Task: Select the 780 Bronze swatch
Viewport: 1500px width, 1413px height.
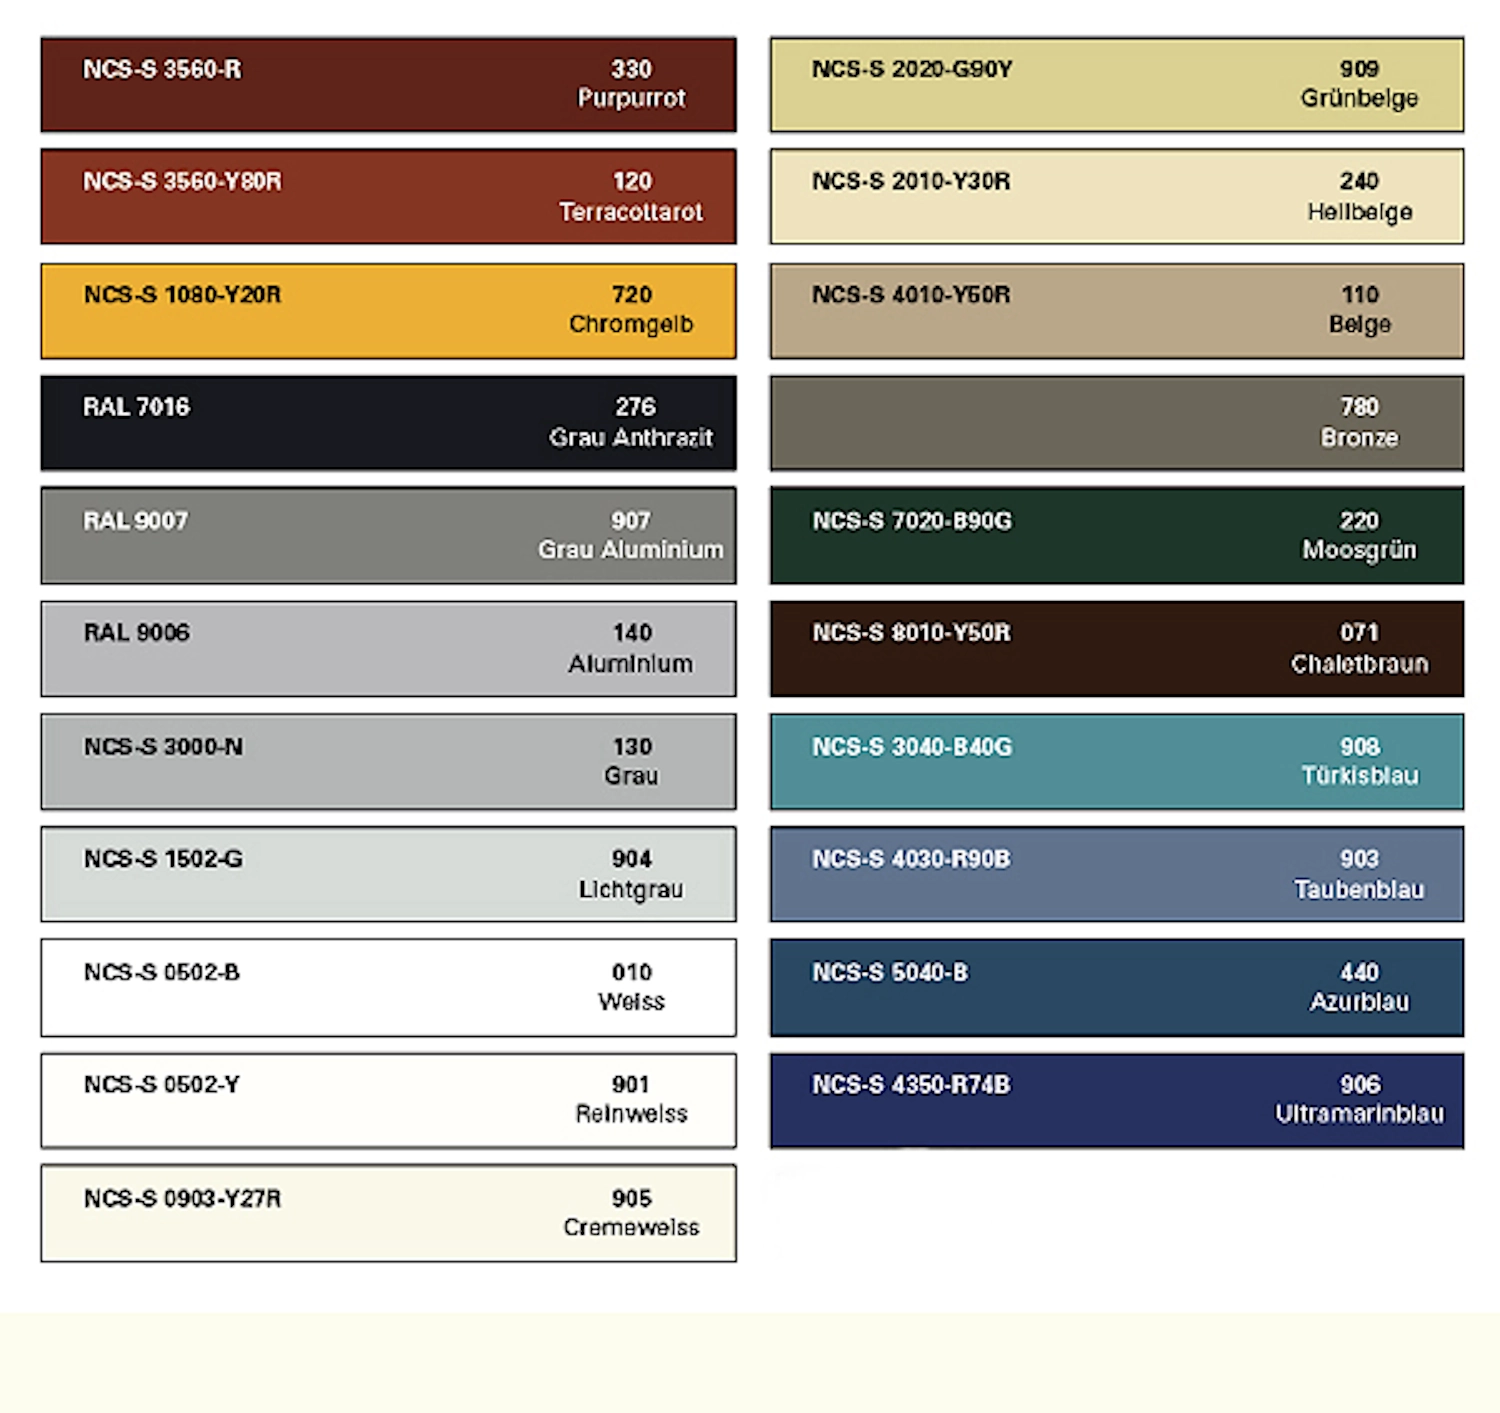Action: tap(1117, 423)
